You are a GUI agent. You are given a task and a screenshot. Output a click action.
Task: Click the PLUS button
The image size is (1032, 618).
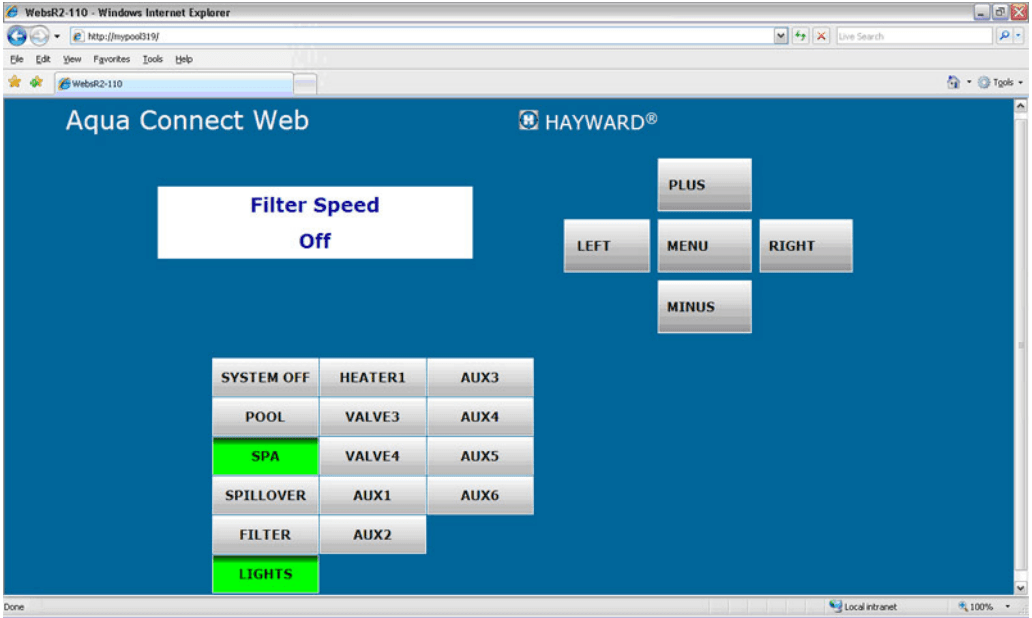[x=704, y=184]
